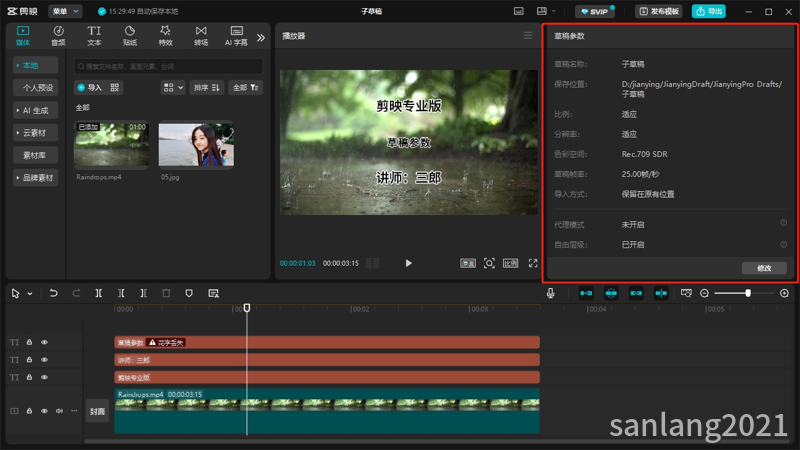
Task: Click the grid icon beside 导入
Action: point(115,88)
